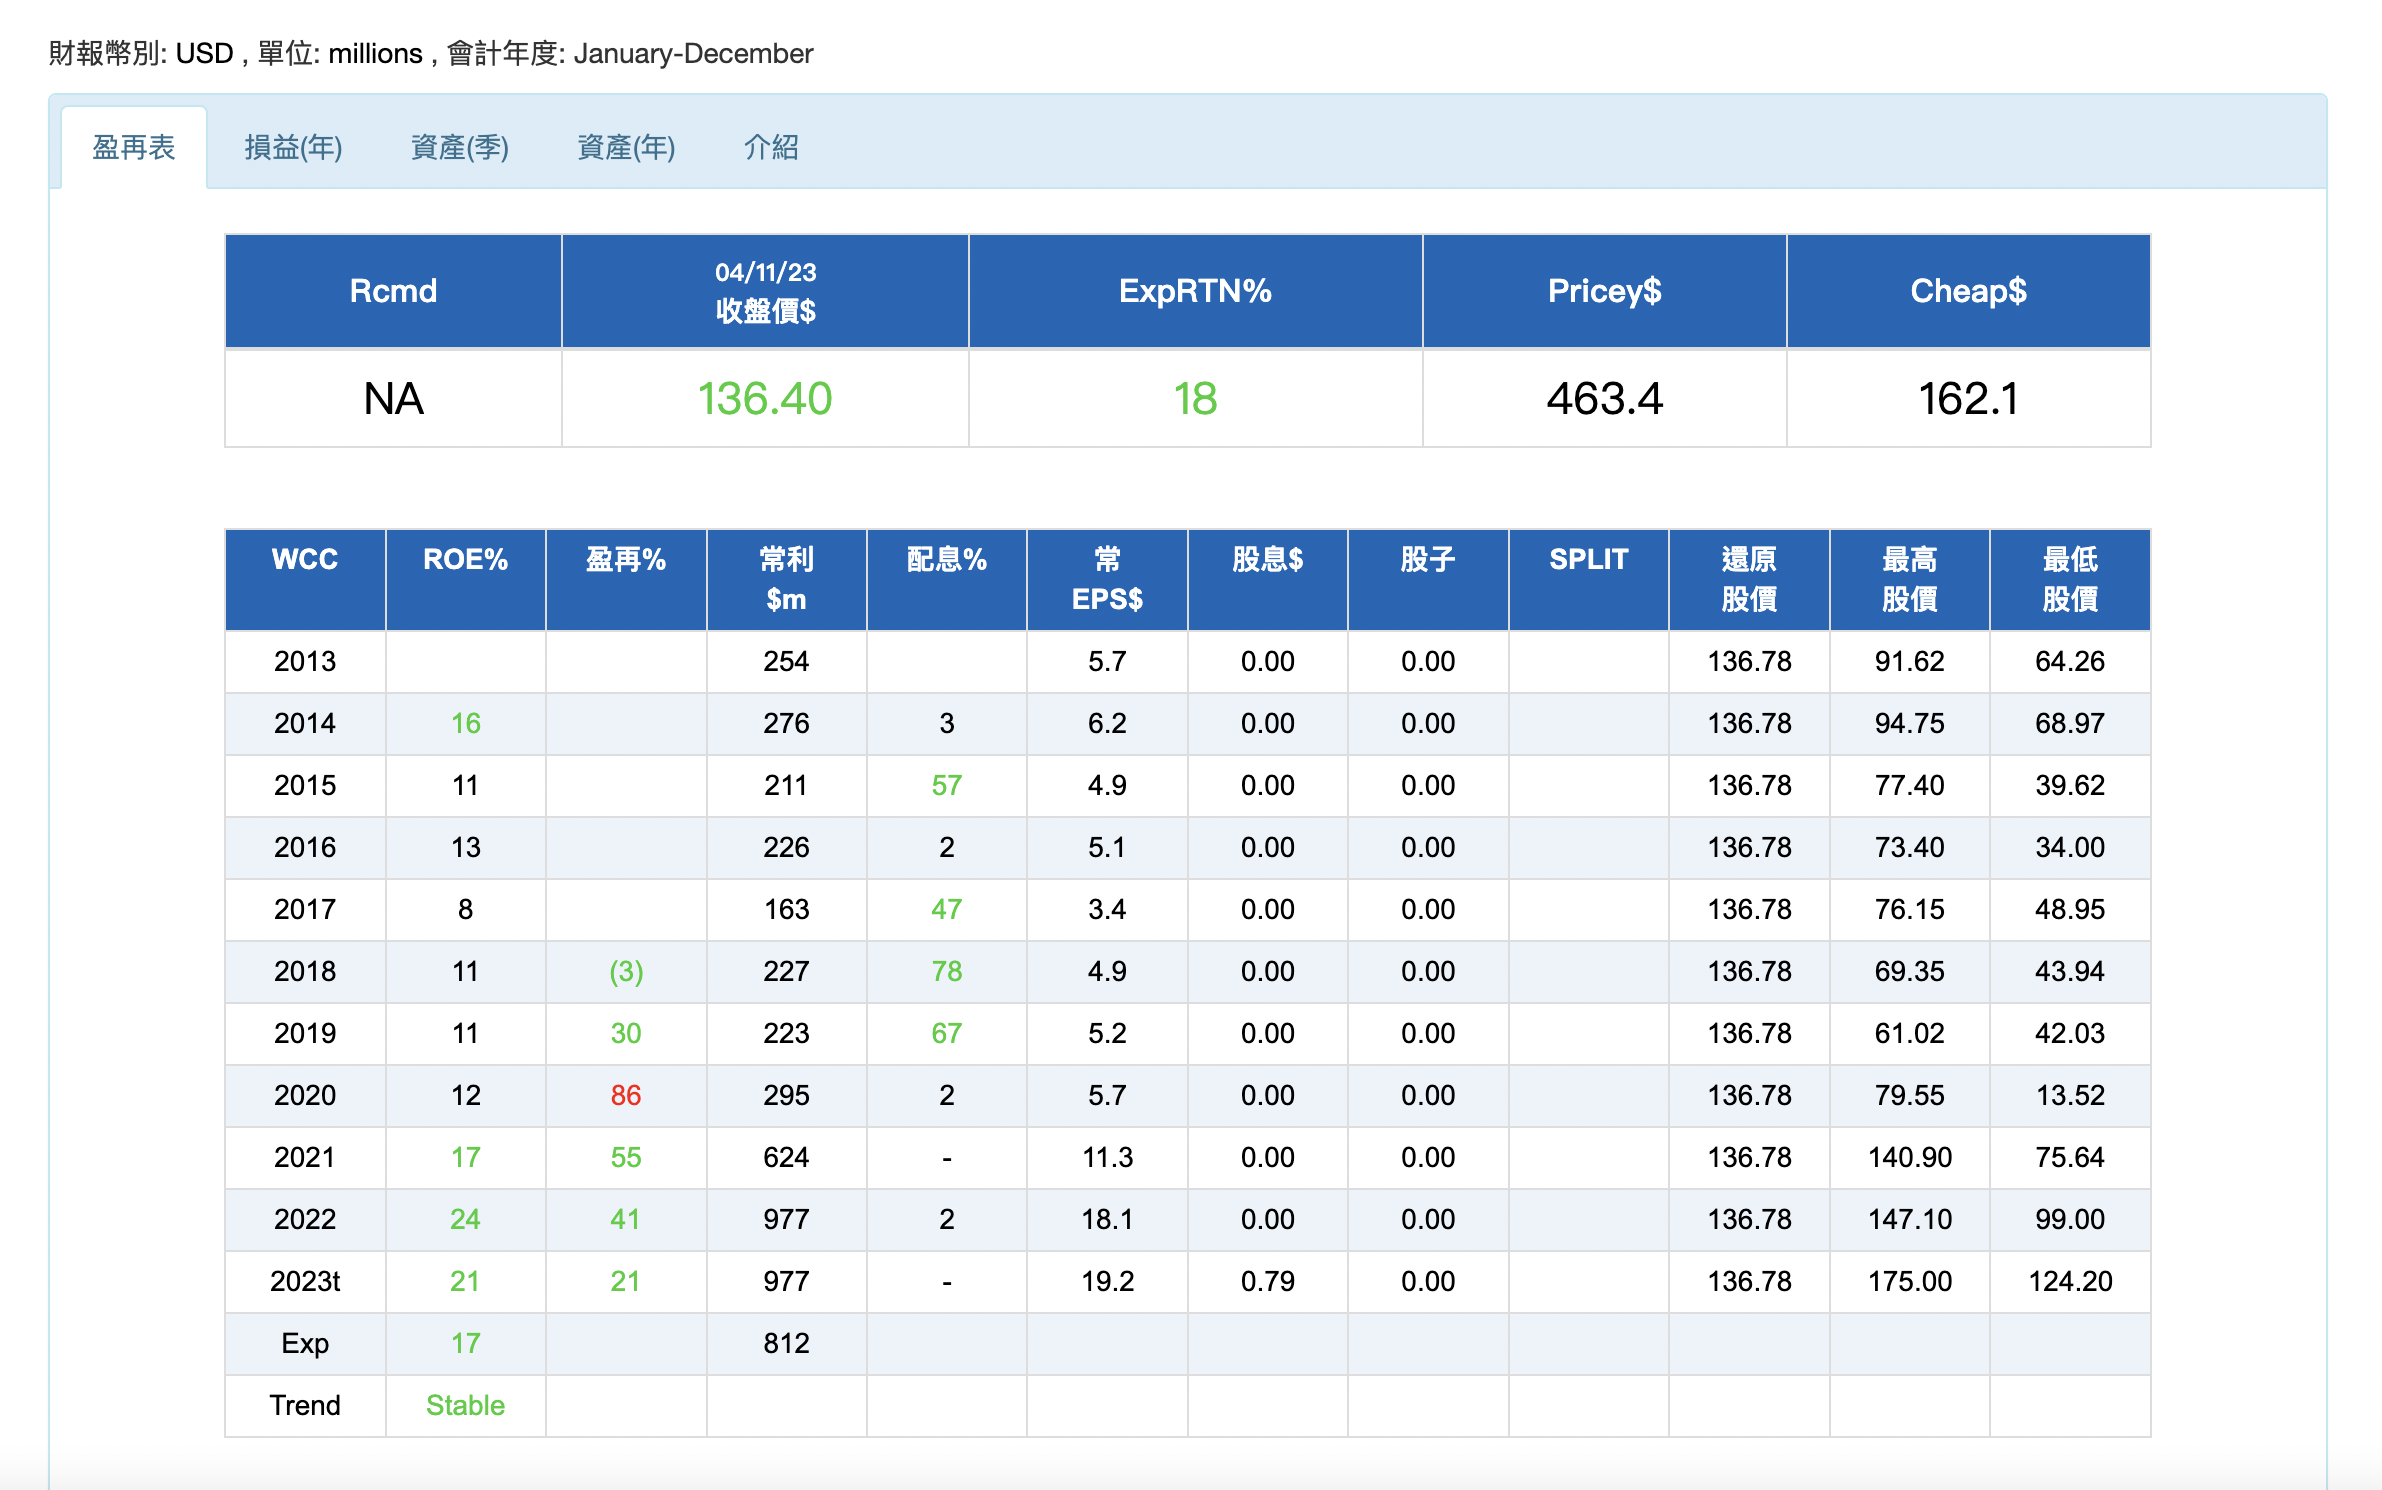Click the 股息$ column header
This screenshot has width=2382, height=1490.
1267,580
